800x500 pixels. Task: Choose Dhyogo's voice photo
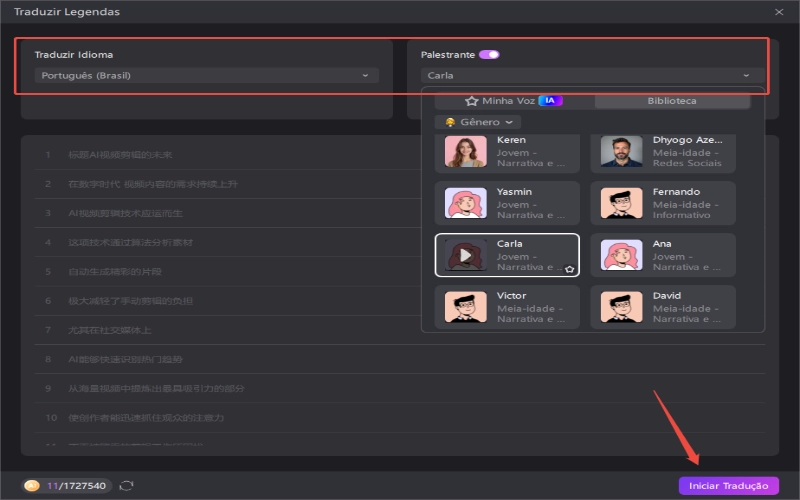click(x=621, y=152)
